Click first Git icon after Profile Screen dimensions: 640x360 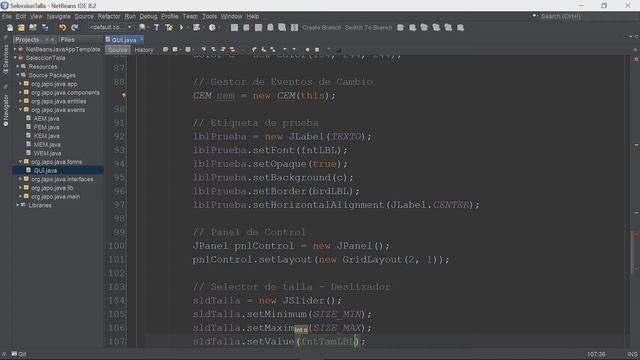coord(234,28)
